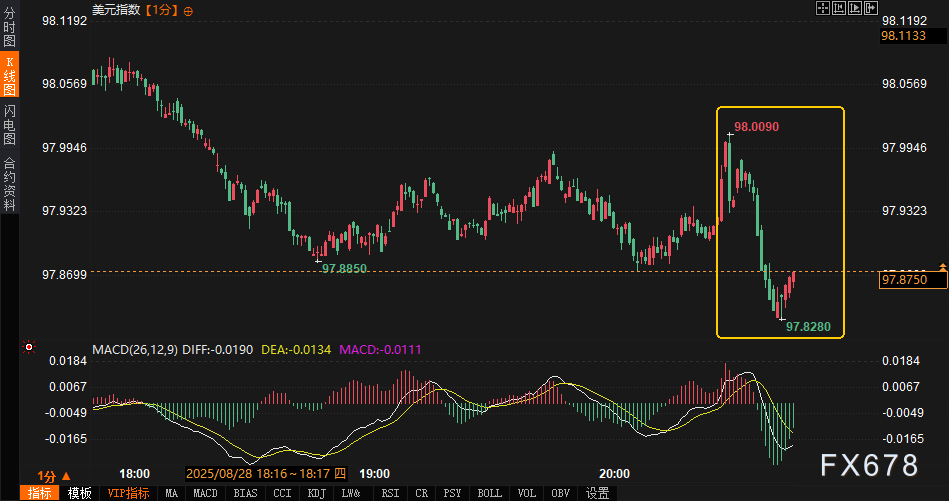The image size is (949, 501).
Task: Switch to the 模板 tab
Action: [x=80, y=493]
